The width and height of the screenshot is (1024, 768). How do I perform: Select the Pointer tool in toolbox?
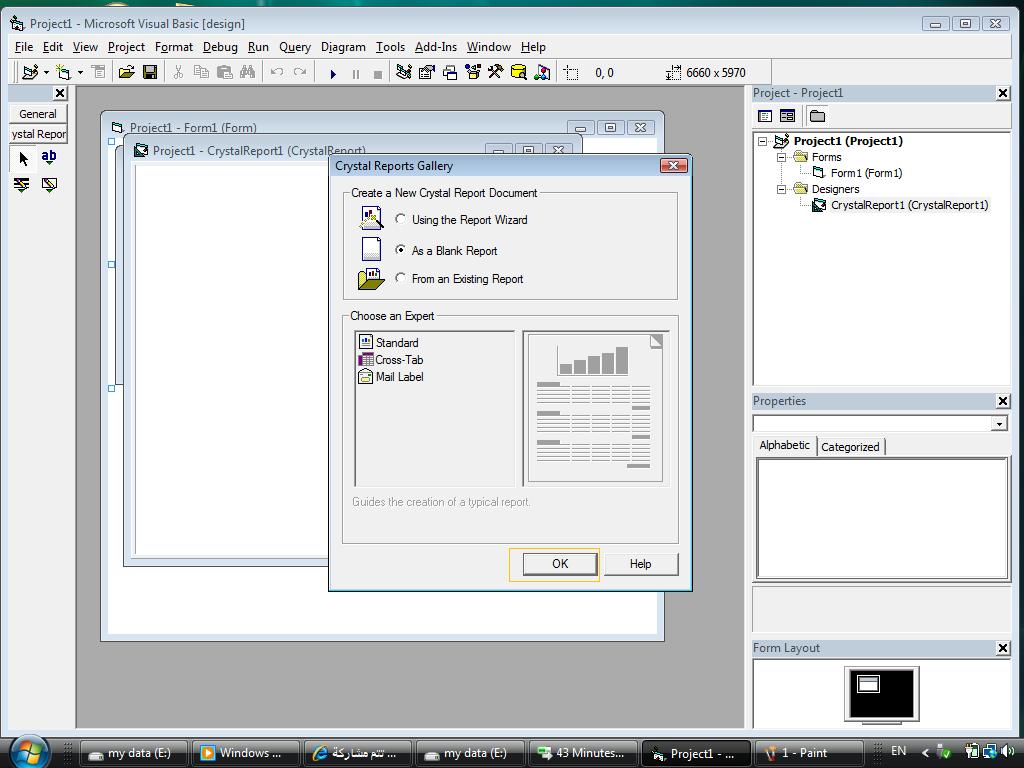(24, 158)
